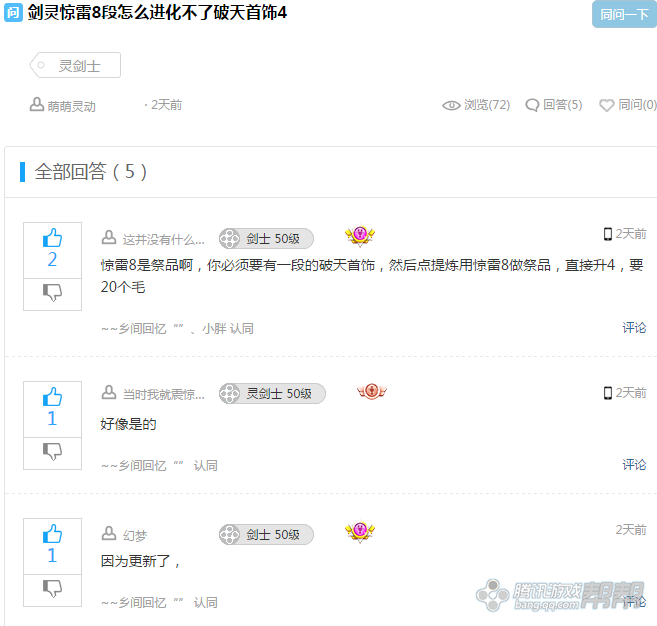Image resolution: width=657 pixels, height=626 pixels.
Task: Upvote the first answer about 惊雷8
Action: (52, 238)
